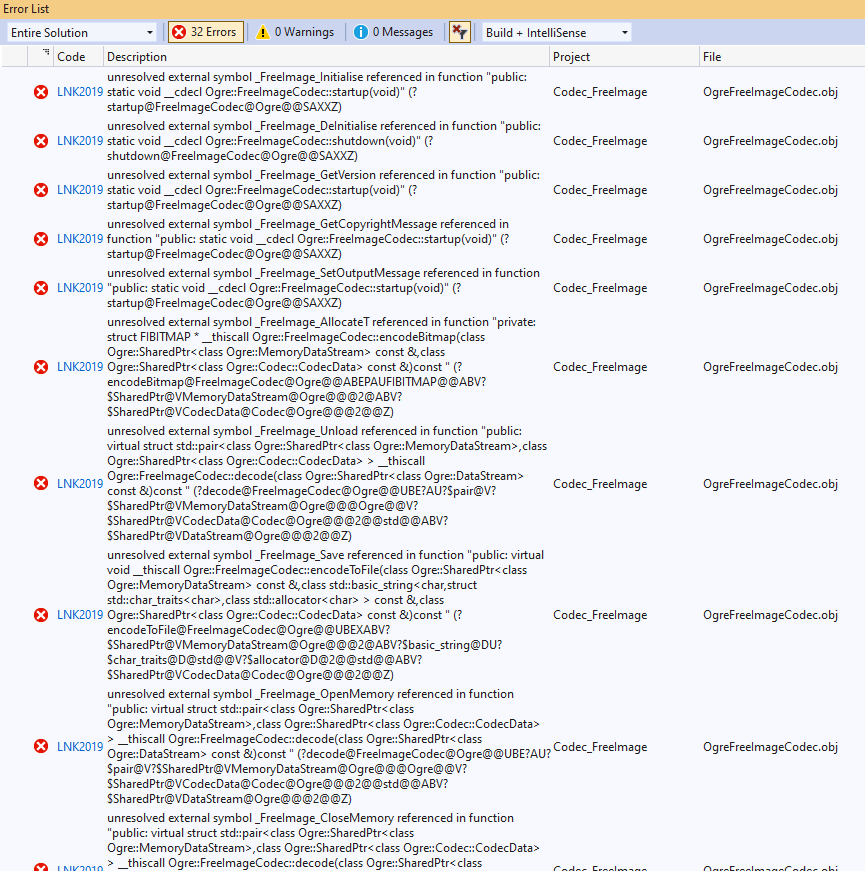Toggle the 0 Warnings filter button
865x871 pixels.
click(295, 32)
